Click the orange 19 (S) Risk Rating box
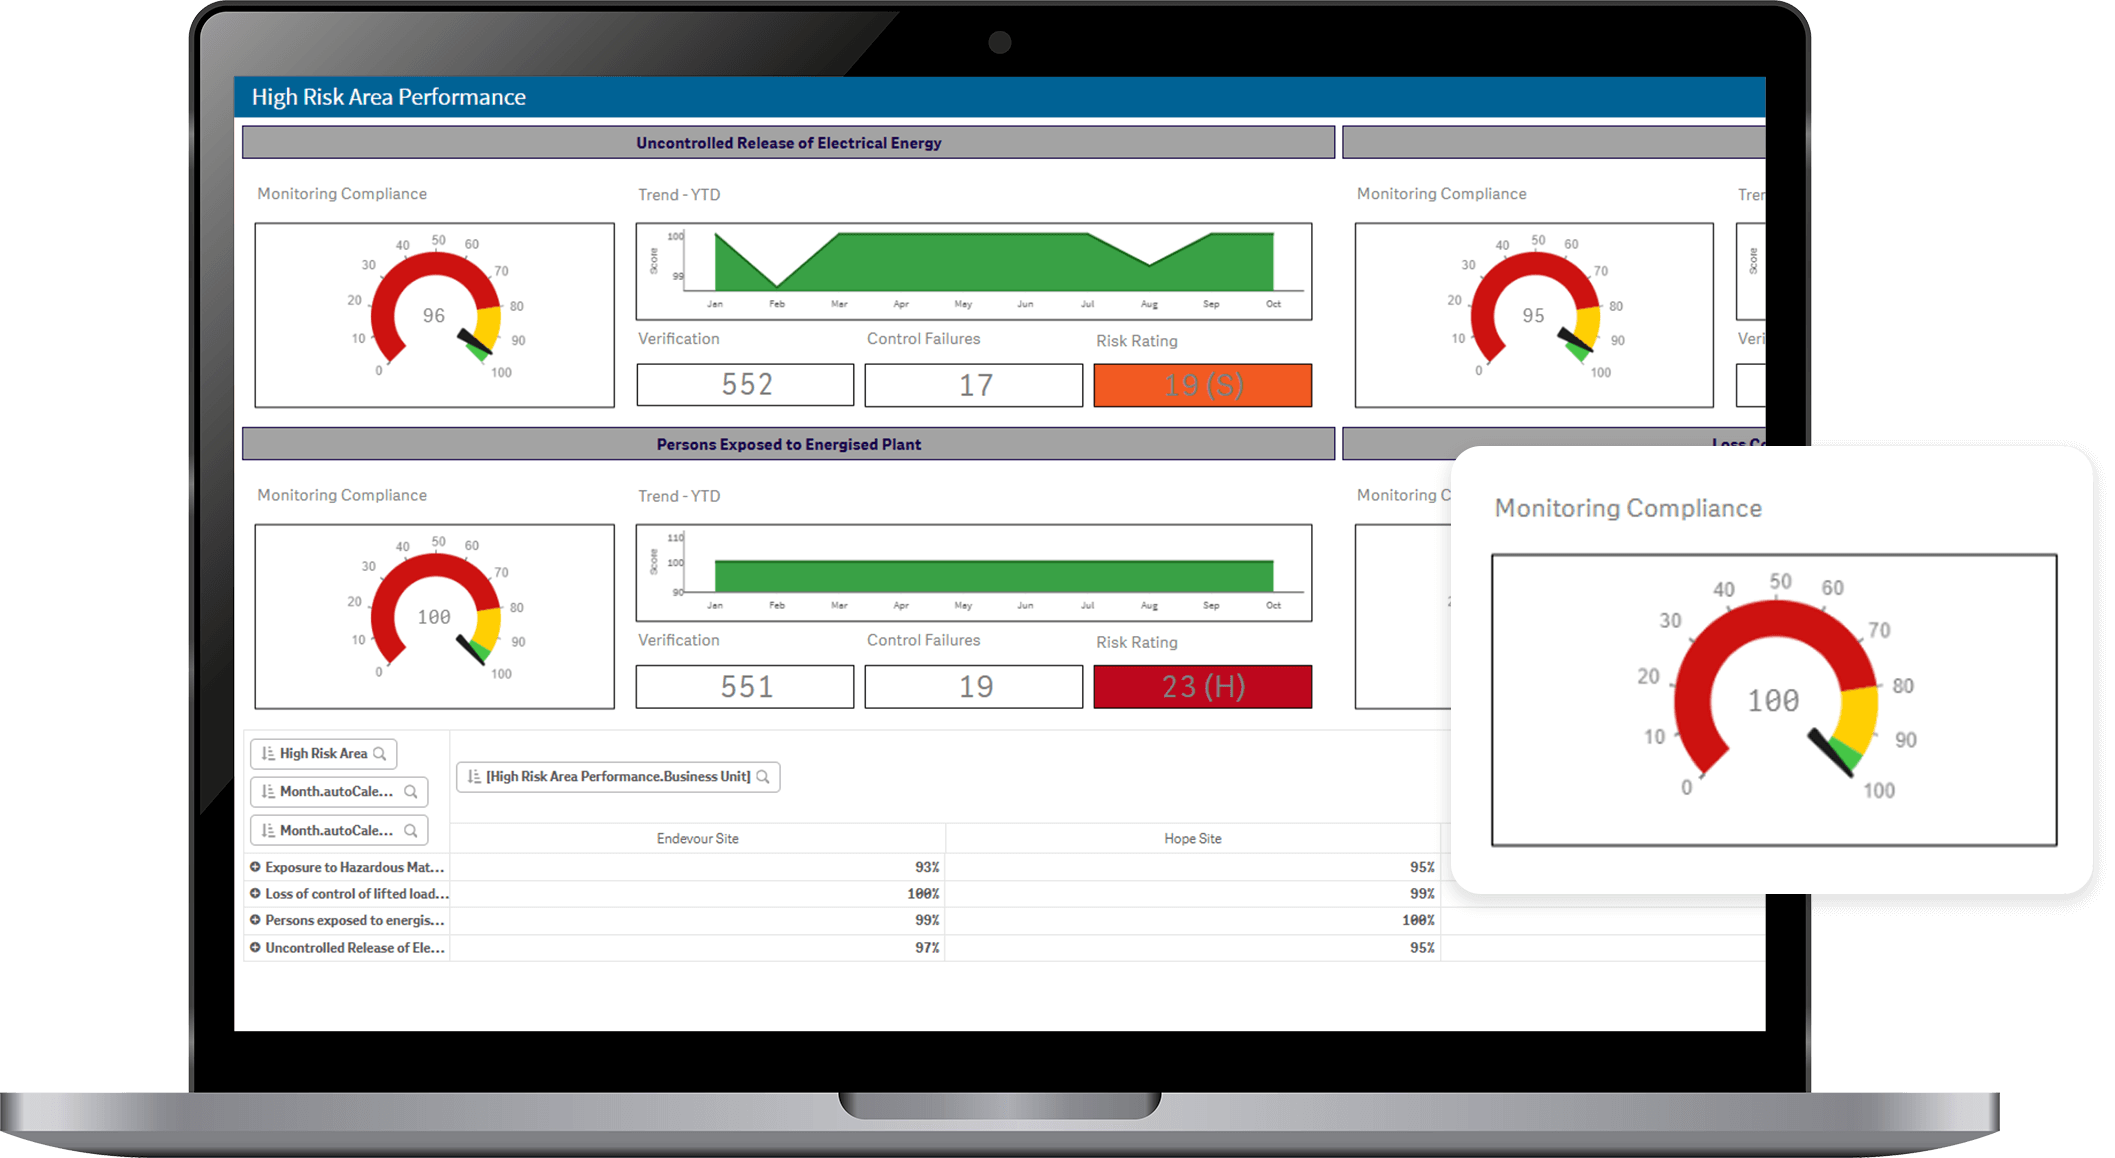2115x1158 pixels. tap(1202, 385)
